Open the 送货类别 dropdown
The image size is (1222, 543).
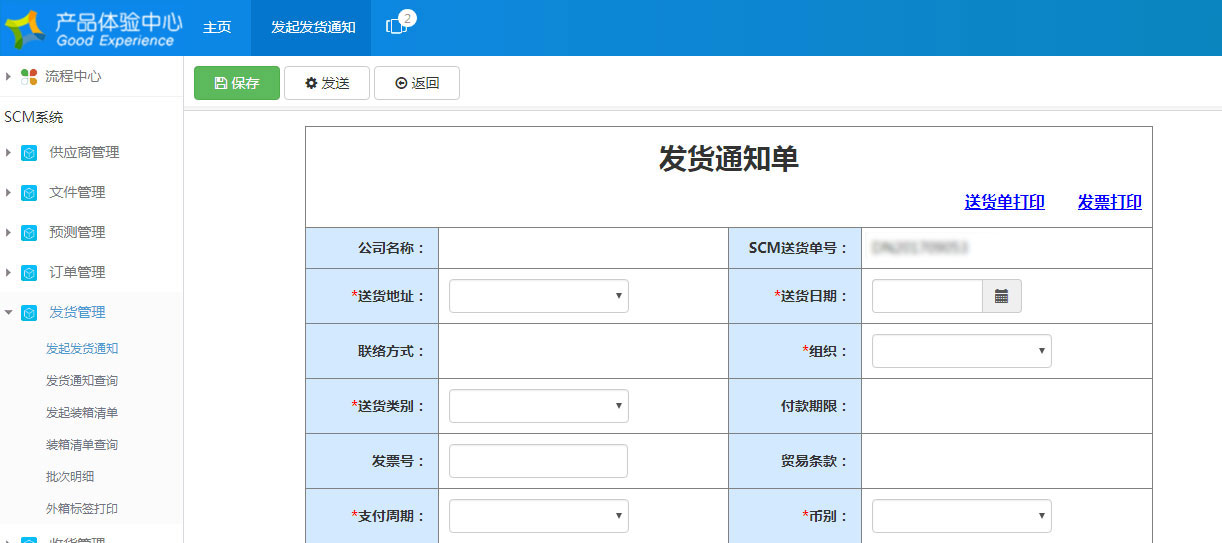click(539, 406)
